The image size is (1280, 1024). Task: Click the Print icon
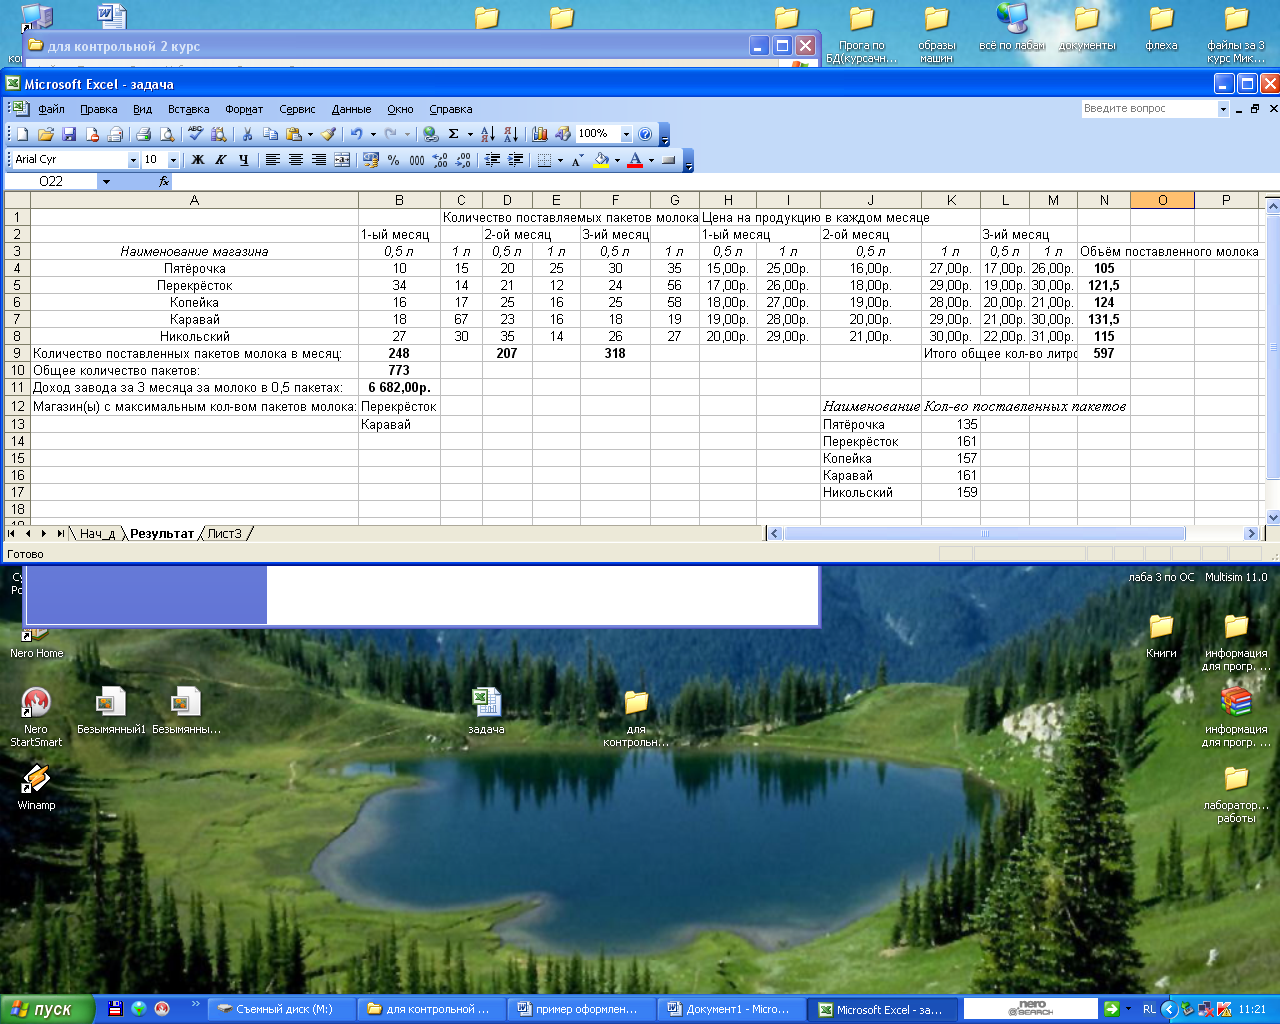pos(143,134)
